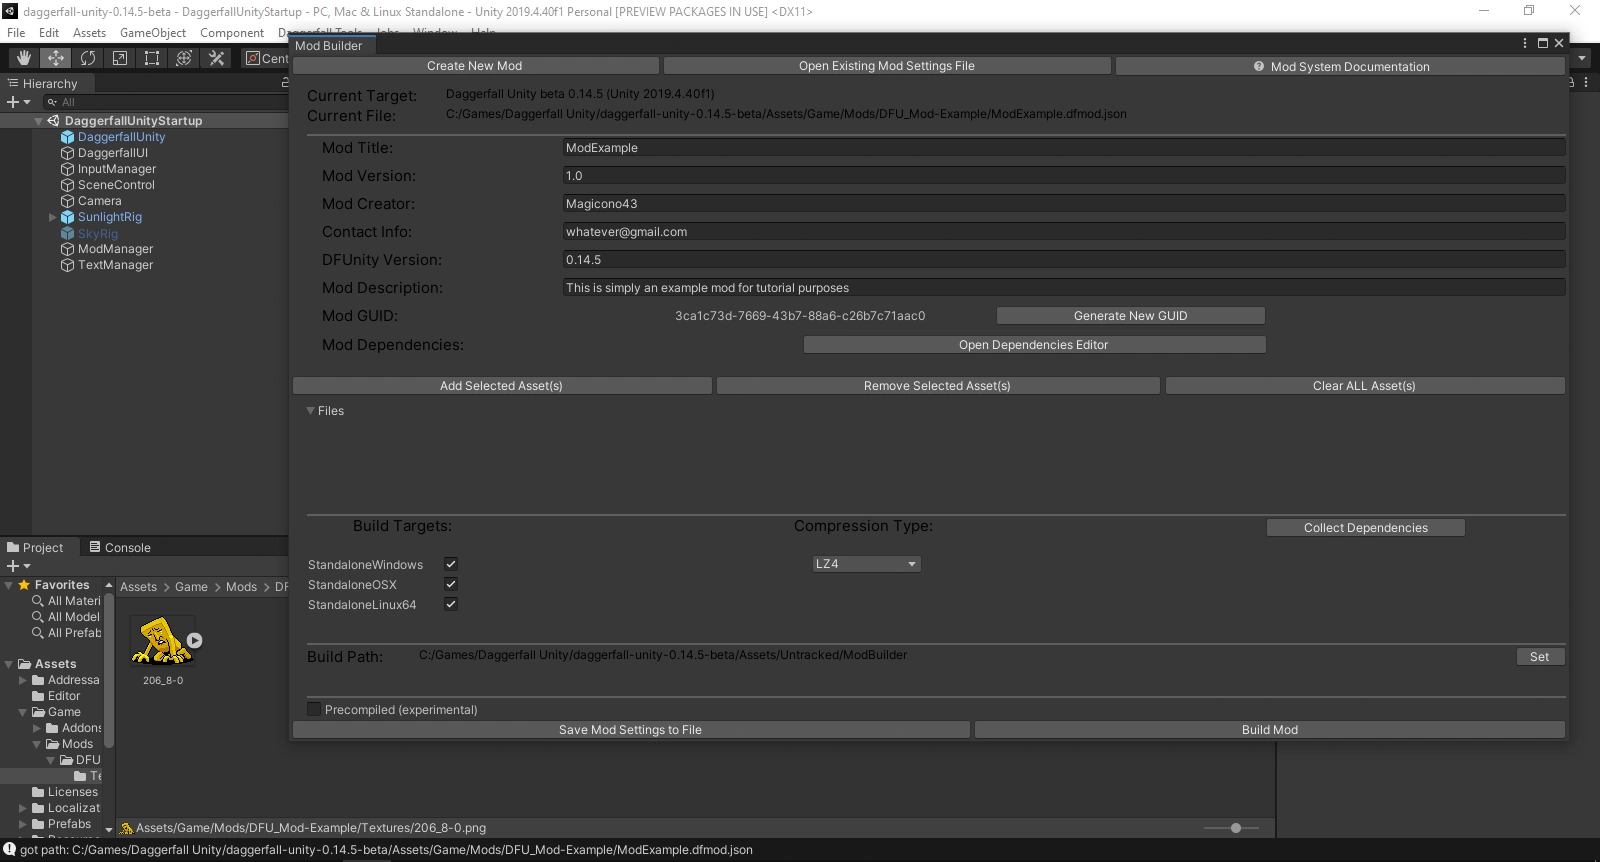
Task: Toggle the StandaloneWindows build target checkbox
Action: click(451, 564)
